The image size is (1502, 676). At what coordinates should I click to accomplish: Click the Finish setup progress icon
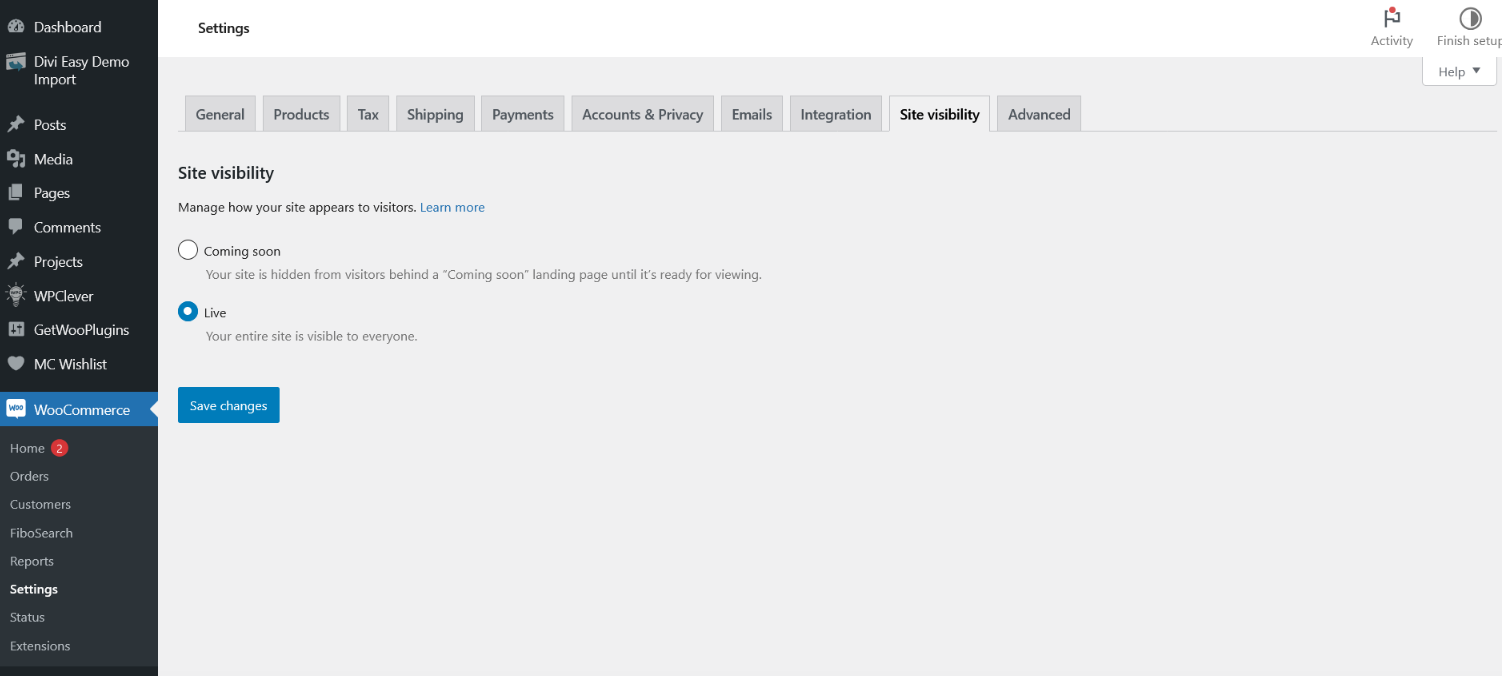click(x=1470, y=18)
